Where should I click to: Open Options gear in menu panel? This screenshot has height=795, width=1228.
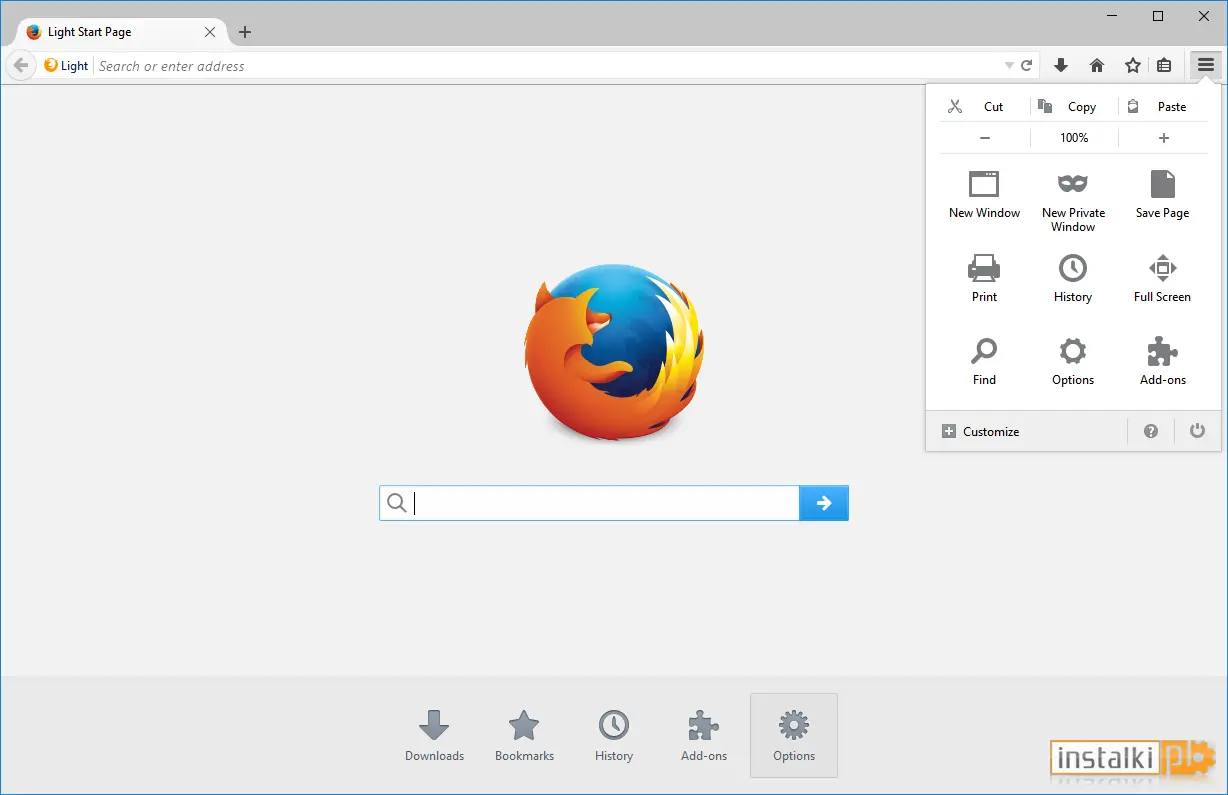click(1073, 361)
